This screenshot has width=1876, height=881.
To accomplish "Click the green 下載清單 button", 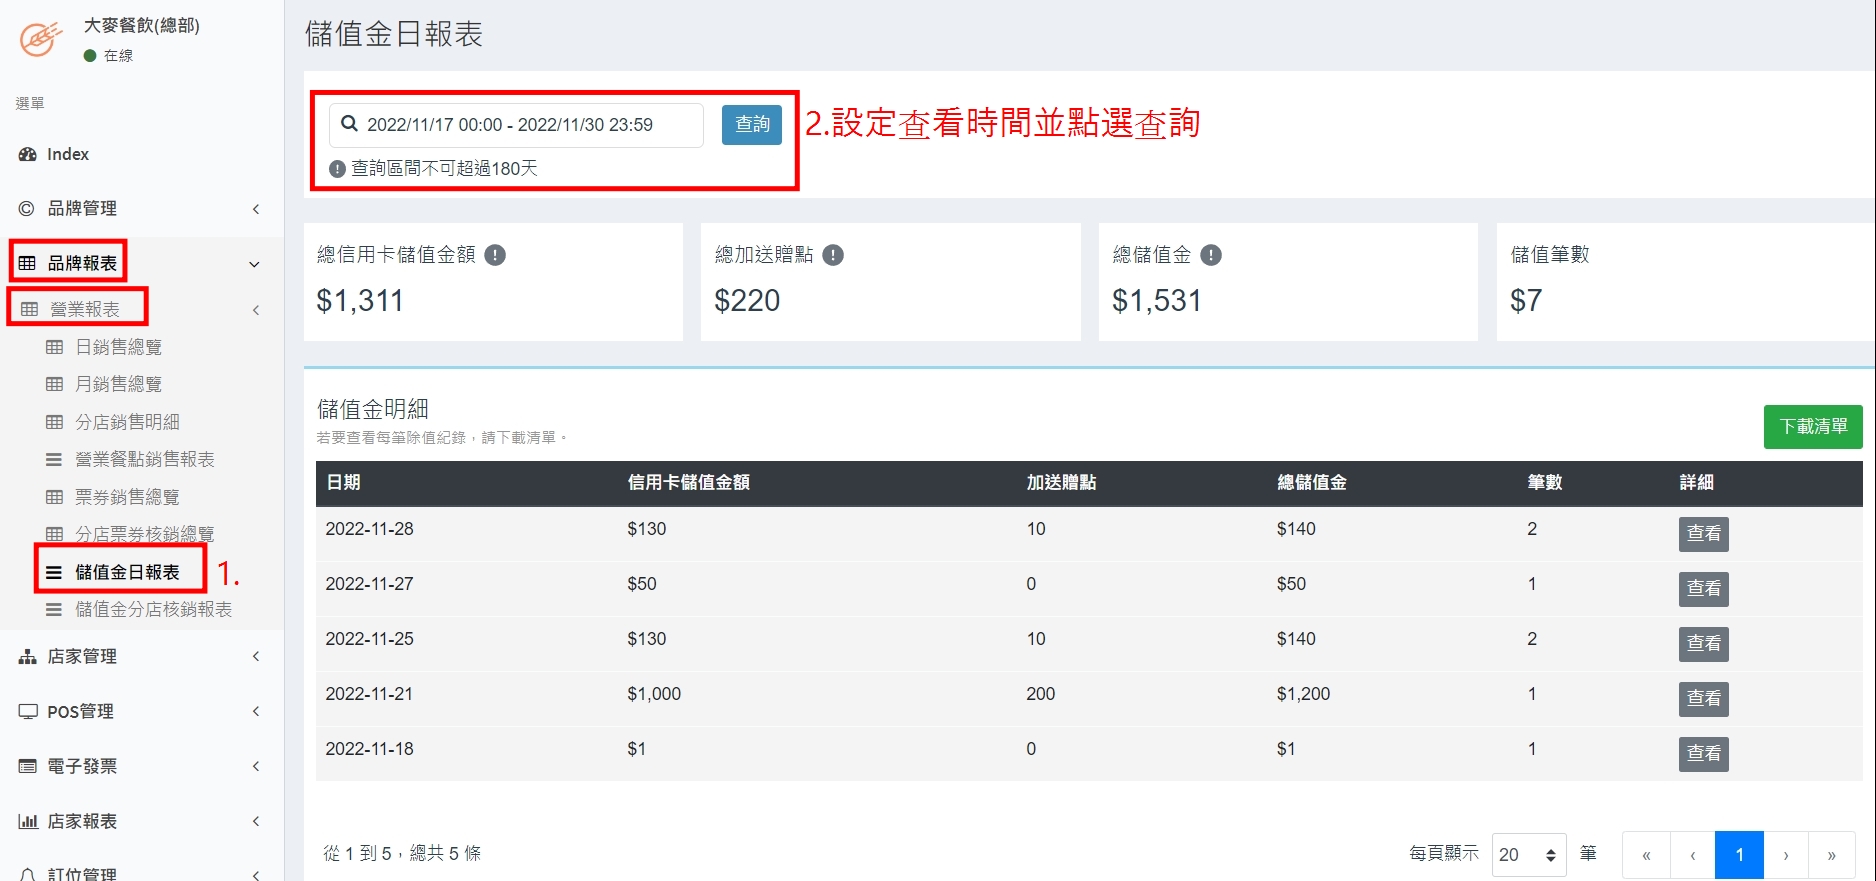I will 1812,427.
